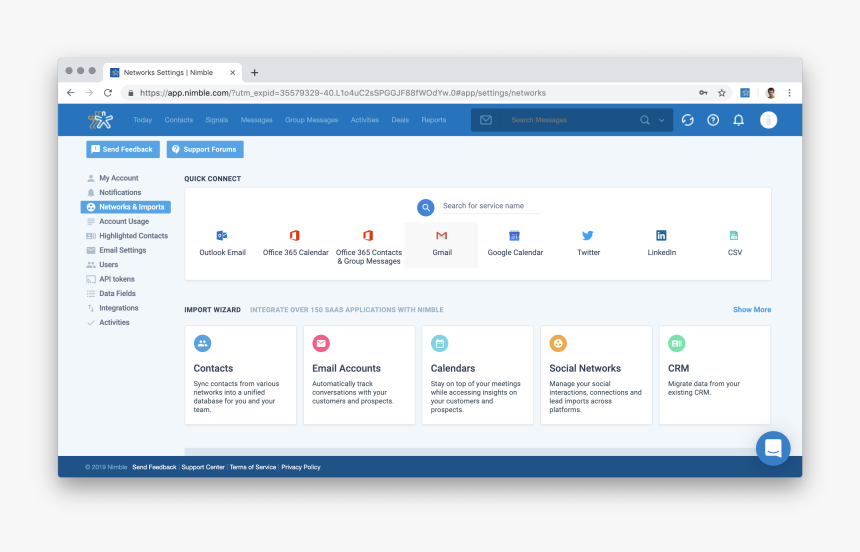Open the CRM import card

coord(715,375)
